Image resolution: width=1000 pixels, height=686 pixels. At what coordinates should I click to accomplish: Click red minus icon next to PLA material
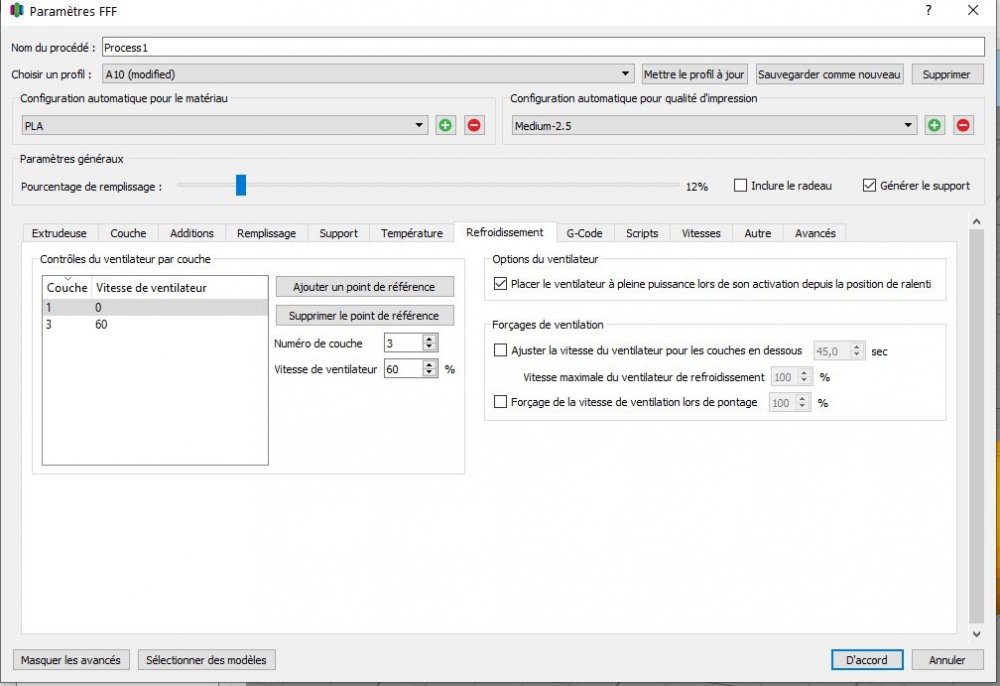pyautogui.click(x=474, y=125)
